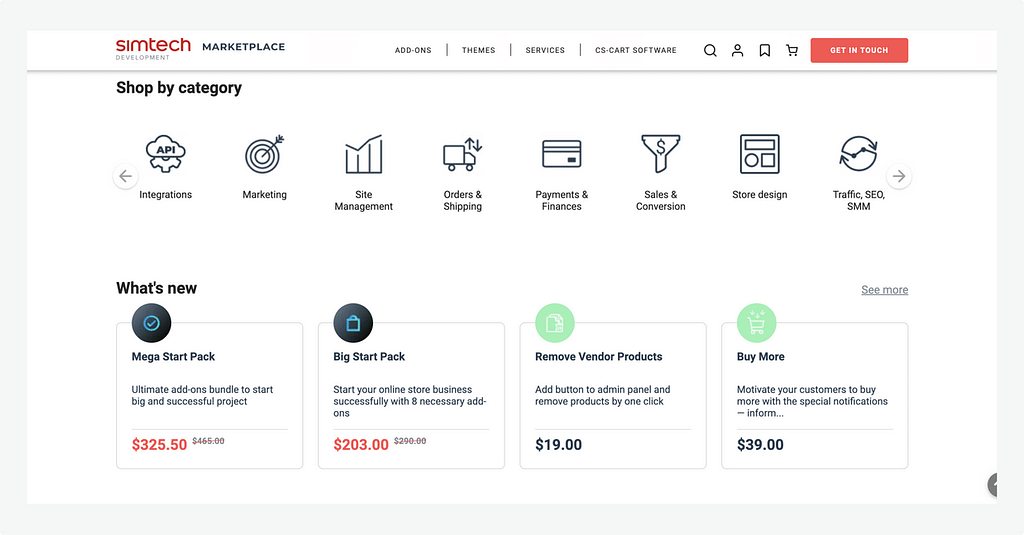Follow the See more link
The height and width of the screenshot is (535, 1024).
pyautogui.click(x=884, y=290)
